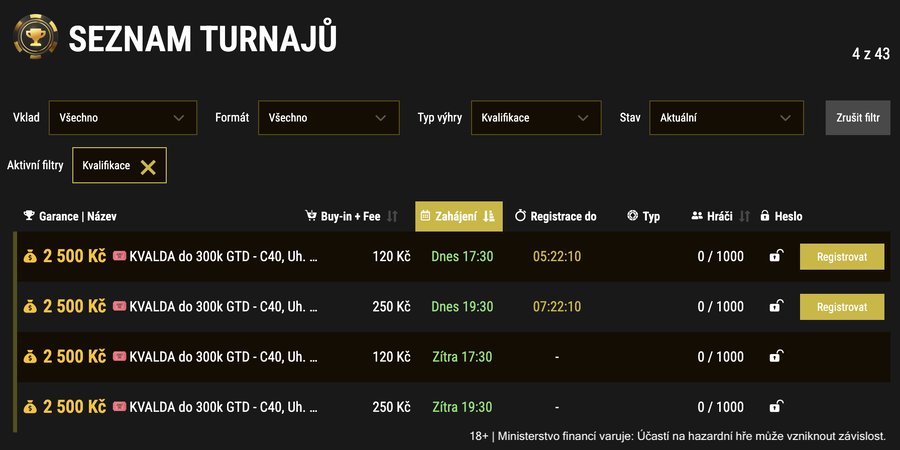Screen dimensions: 900x450
Task: Open the KVALDA tournament starting Dnes 17:30
Action: click(x=224, y=257)
